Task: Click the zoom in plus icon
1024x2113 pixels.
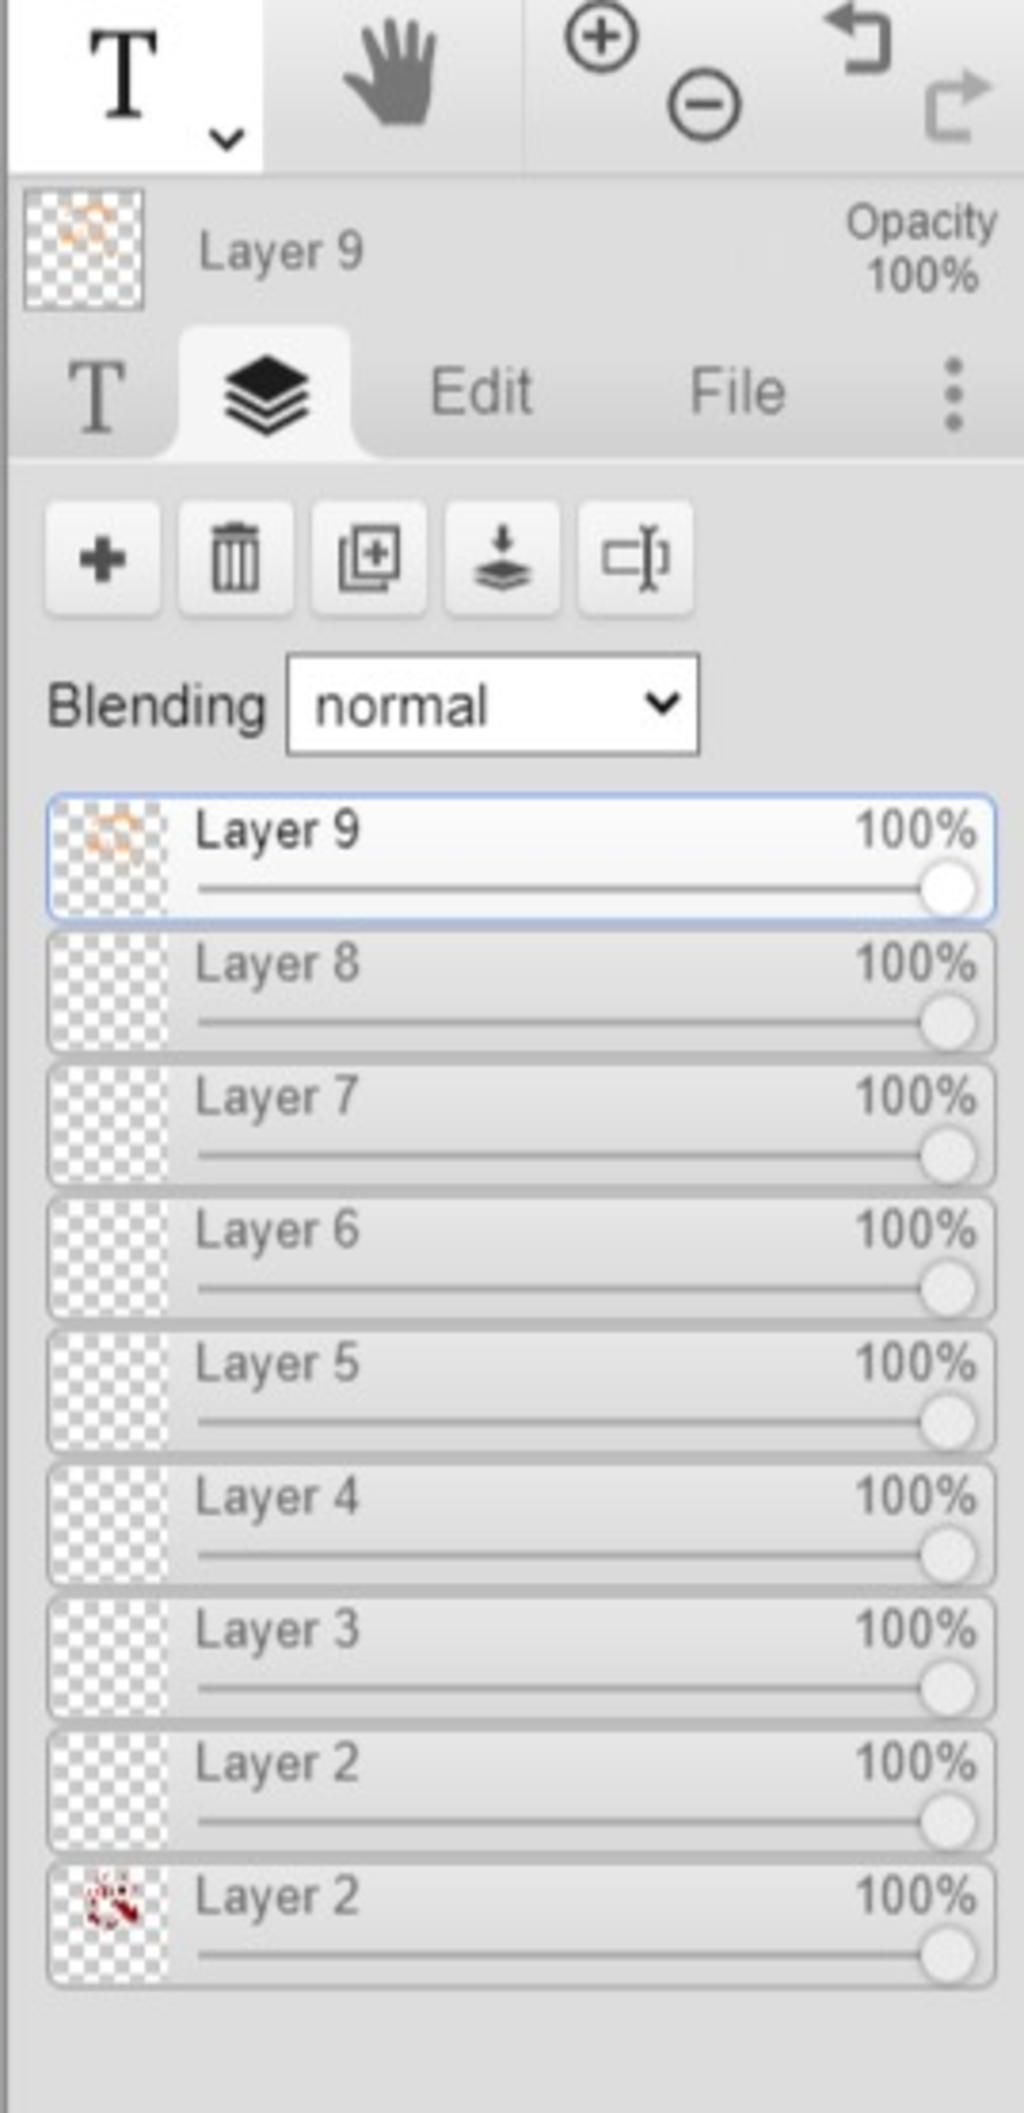Action: coord(601,38)
